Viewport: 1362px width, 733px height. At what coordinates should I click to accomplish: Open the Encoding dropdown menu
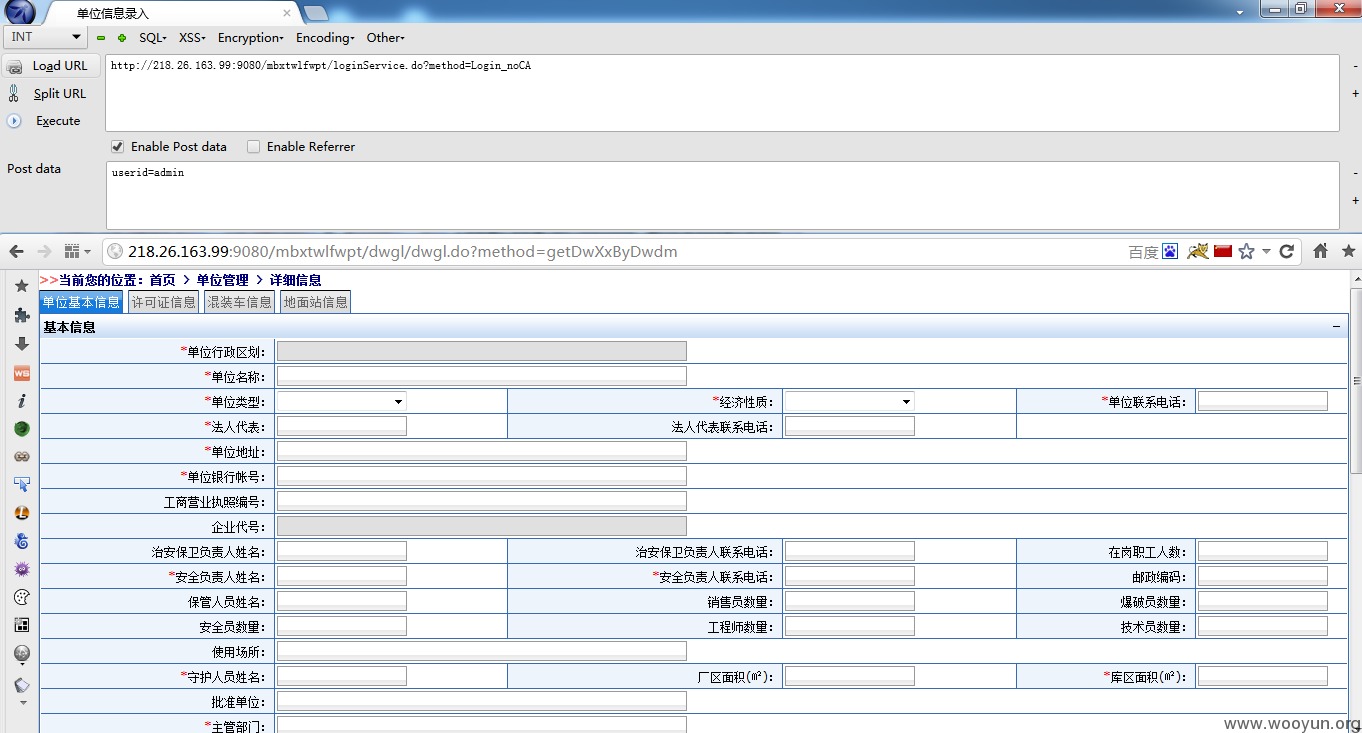[x=325, y=37]
